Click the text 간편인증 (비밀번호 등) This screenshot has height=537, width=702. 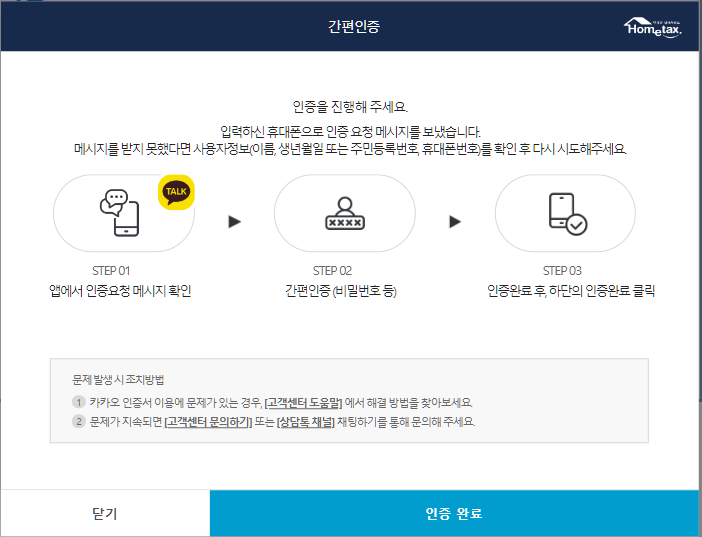click(x=341, y=291)
